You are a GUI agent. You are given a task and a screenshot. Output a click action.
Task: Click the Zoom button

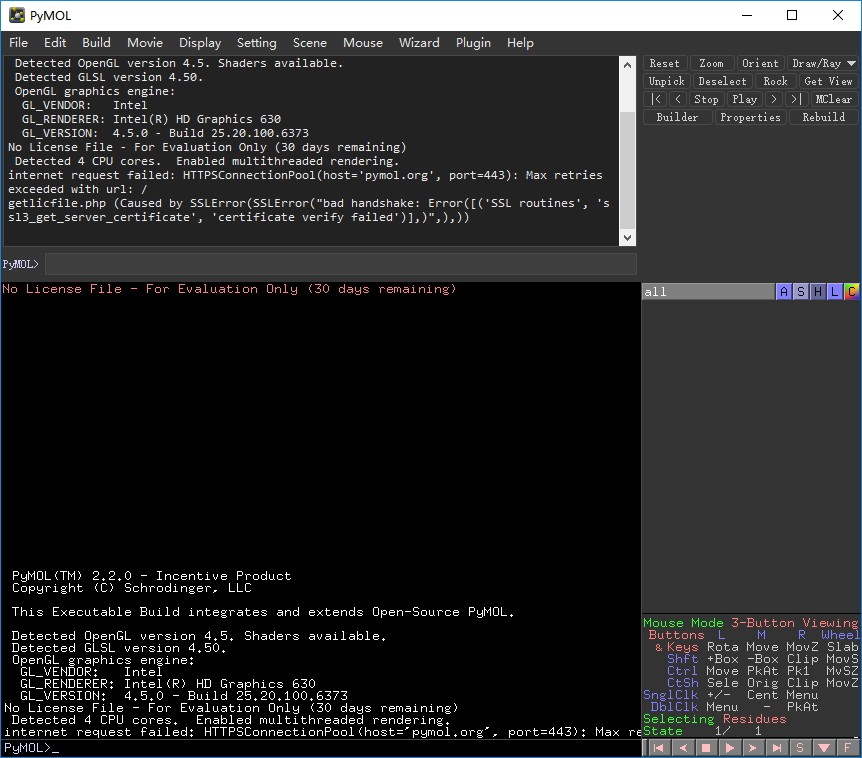(x=711, y=63)
